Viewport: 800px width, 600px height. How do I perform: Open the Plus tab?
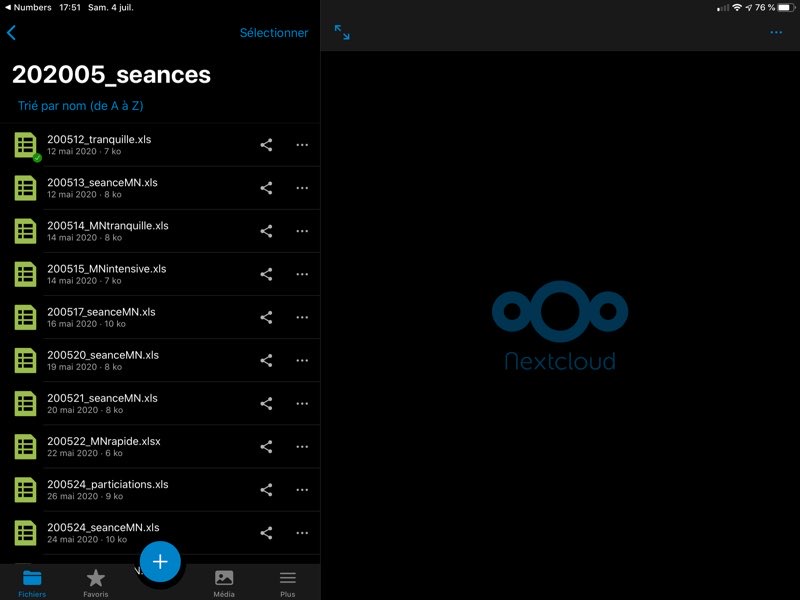[288, 582]
